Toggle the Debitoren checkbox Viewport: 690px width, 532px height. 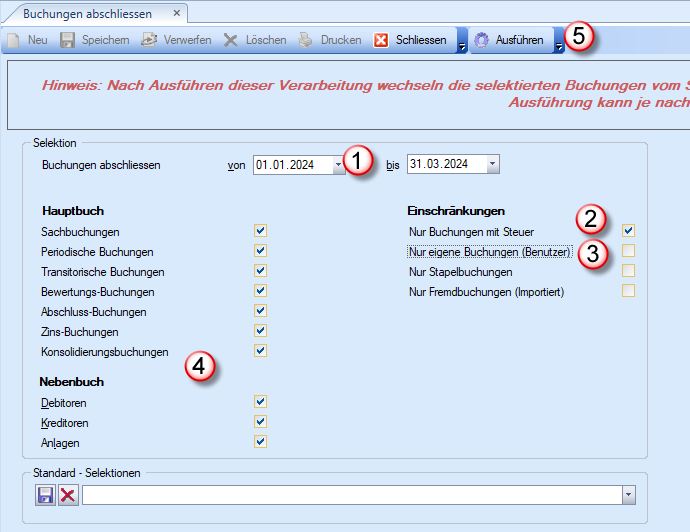coord(261,402)
